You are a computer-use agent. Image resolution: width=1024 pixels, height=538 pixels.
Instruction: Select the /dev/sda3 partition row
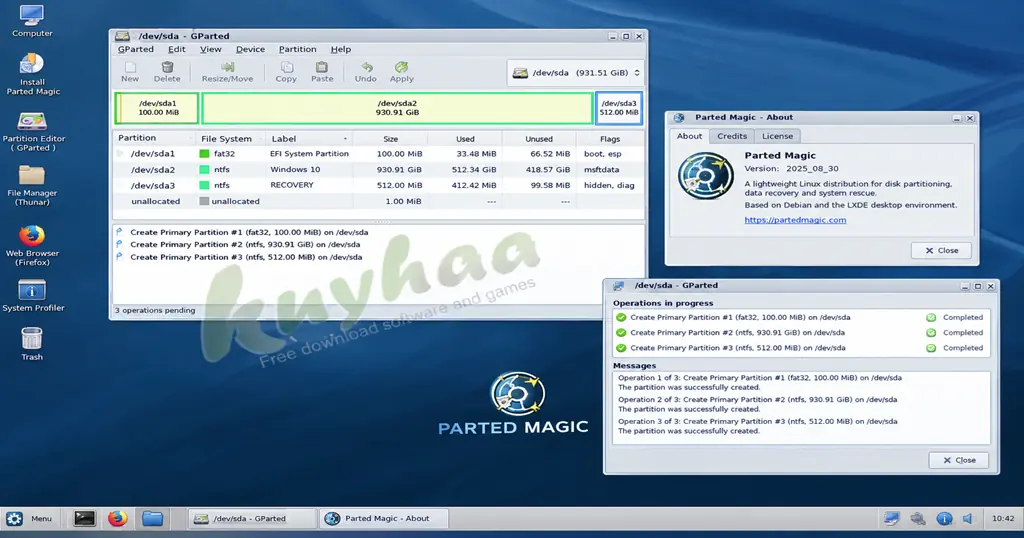pyautogui.click(x=379, y=185)
